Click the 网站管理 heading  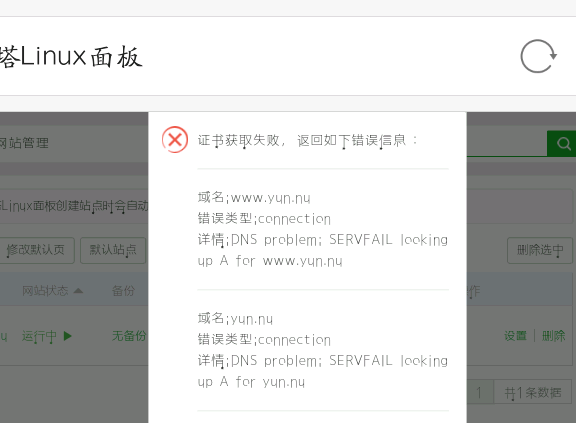[x=24, y=143]
